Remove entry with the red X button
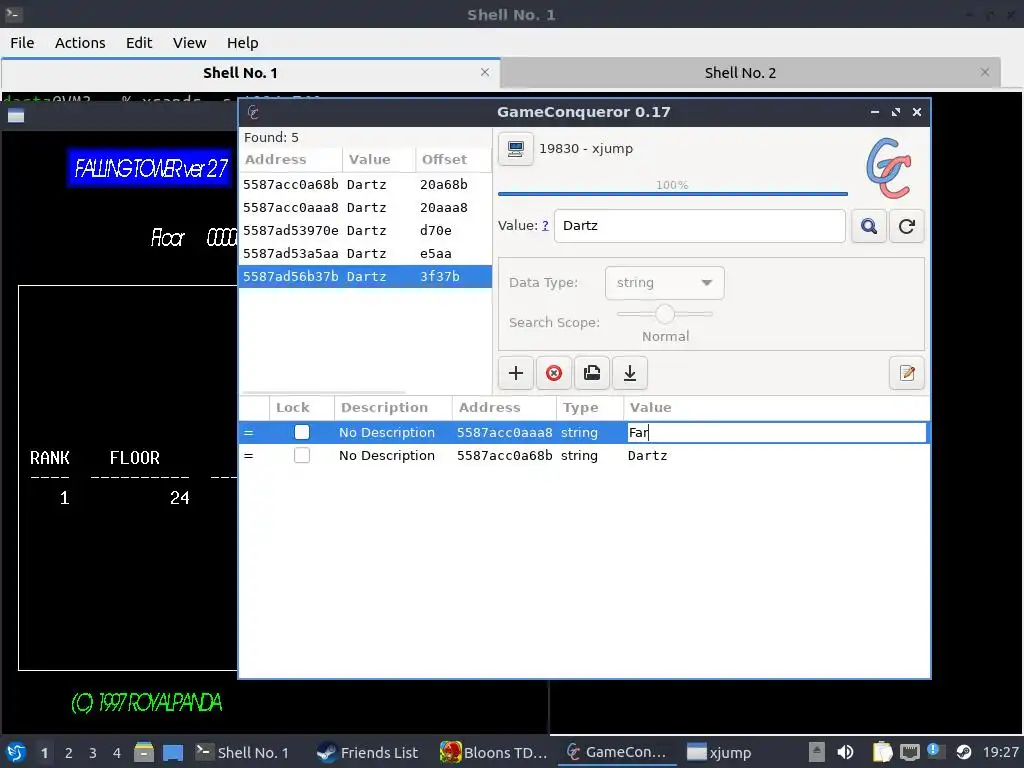This screenshot has width=1024, height=768. pyautogui.click(x=554, y=373)
